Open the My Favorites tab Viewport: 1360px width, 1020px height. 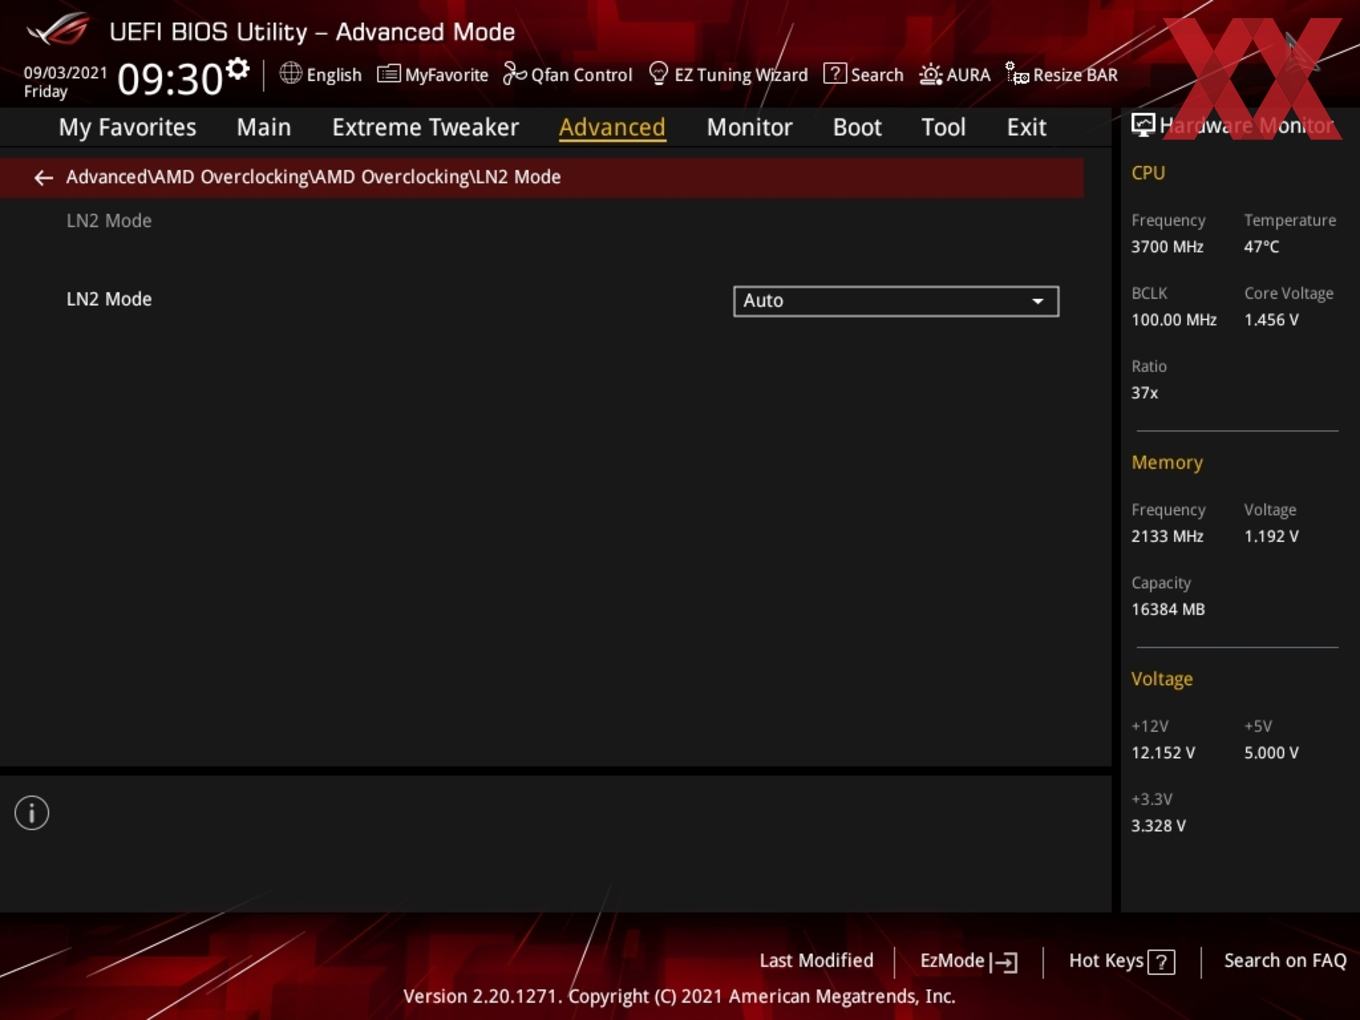point(127,127)
